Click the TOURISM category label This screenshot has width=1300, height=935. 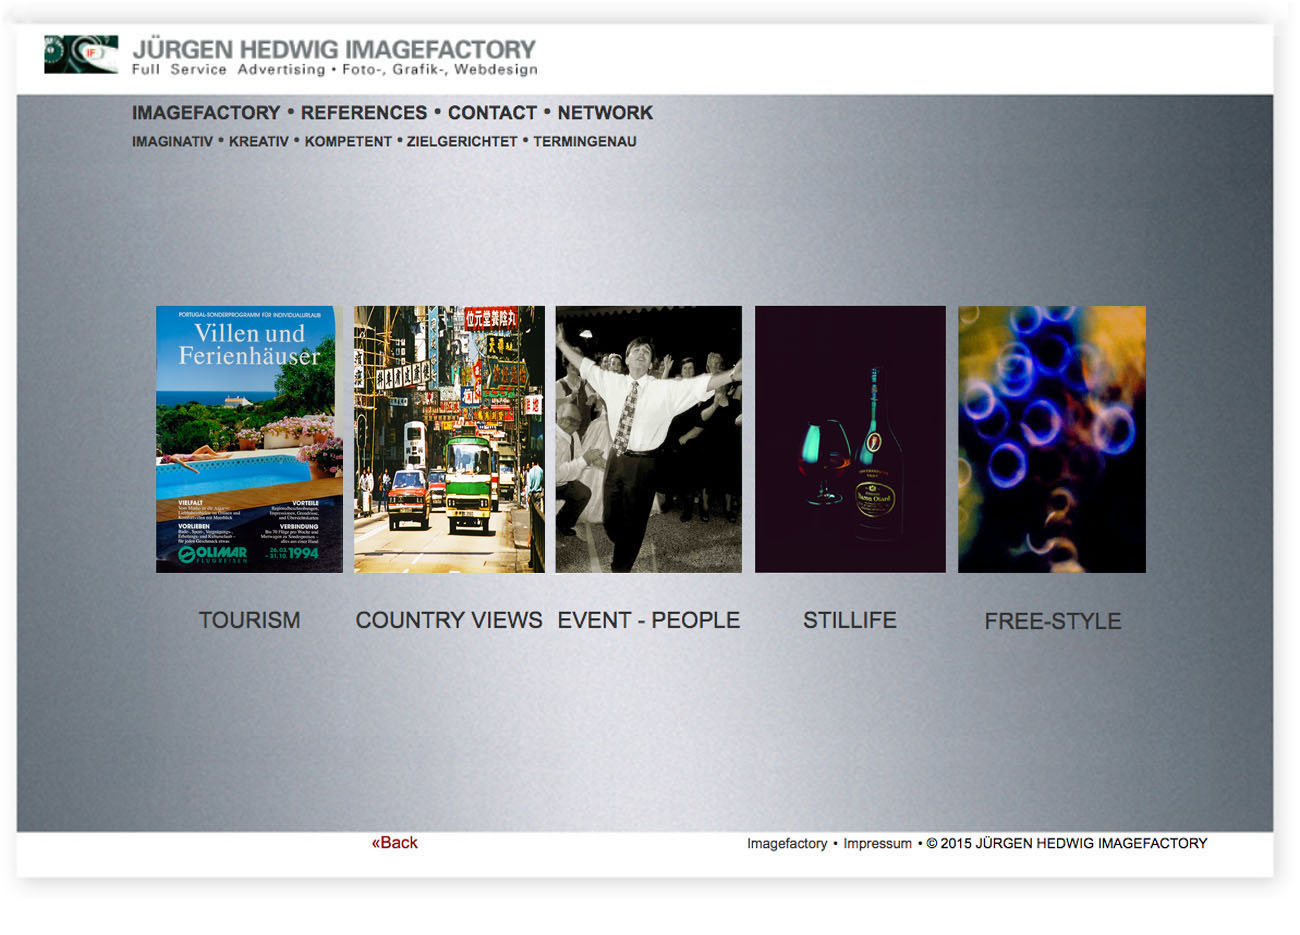point(249,620)
